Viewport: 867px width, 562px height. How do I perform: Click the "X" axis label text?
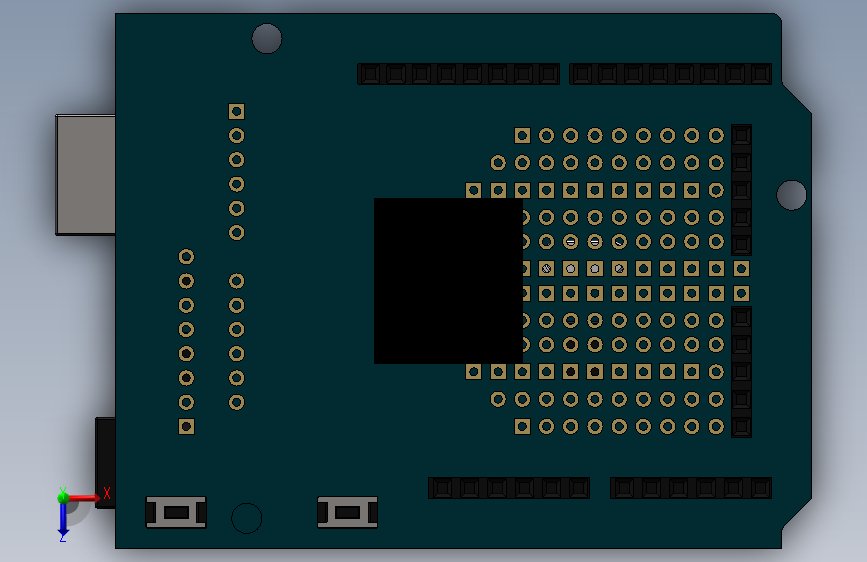107,493
